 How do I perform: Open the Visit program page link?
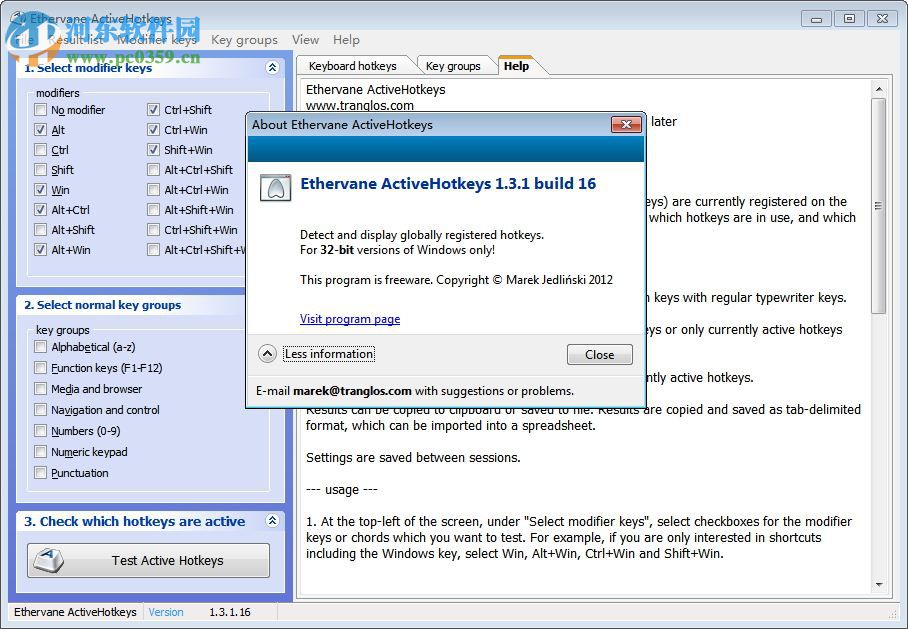(x=350, y=319)
